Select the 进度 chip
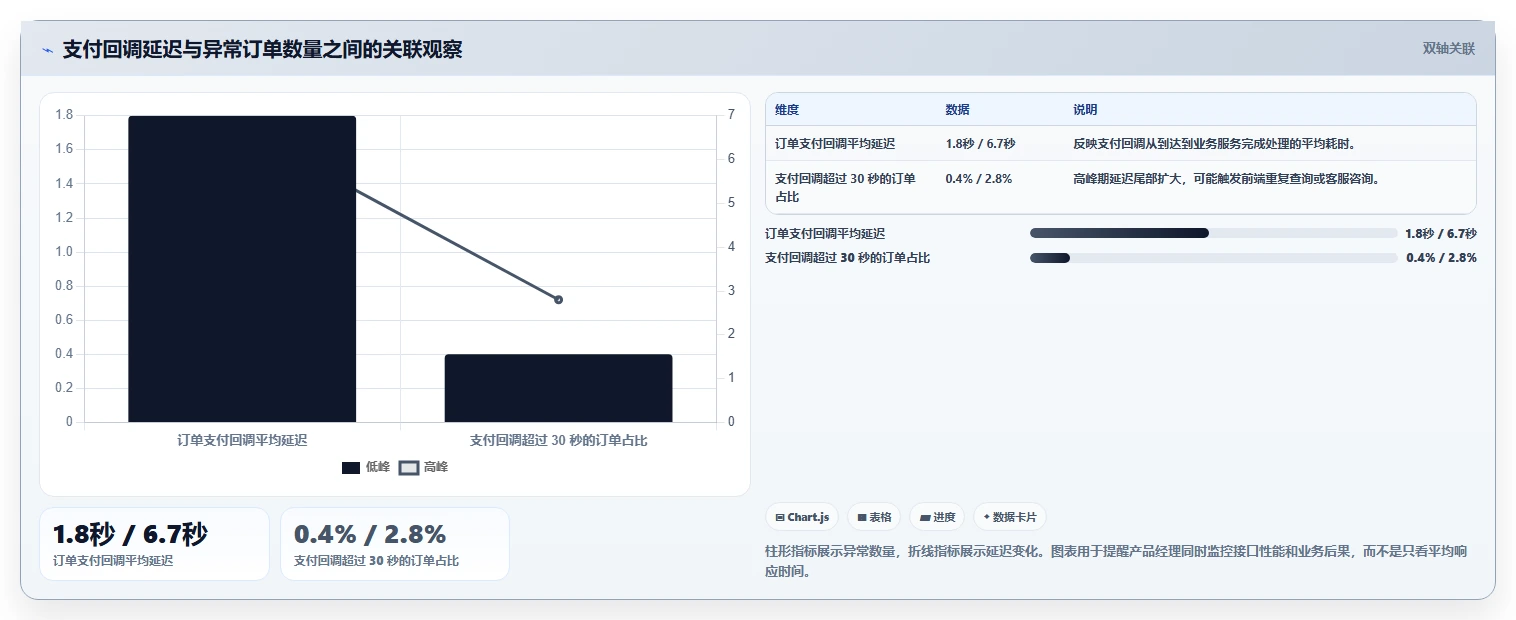This screenshot has width=1516, height=620. point(937,517)
